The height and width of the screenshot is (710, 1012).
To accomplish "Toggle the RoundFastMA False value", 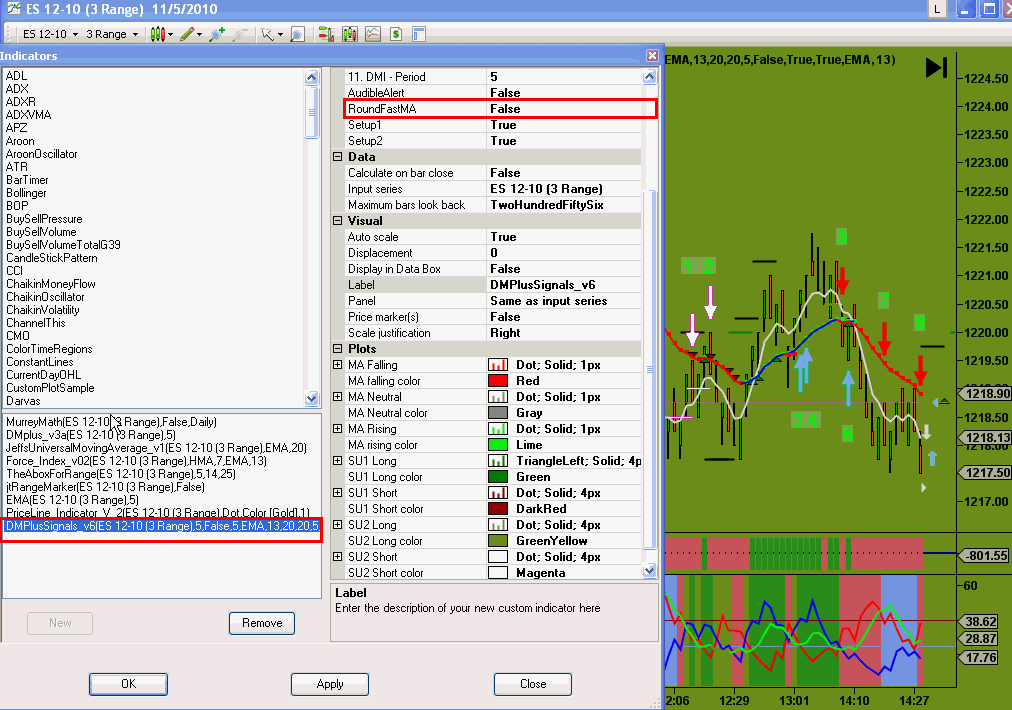I will point(564,109).
